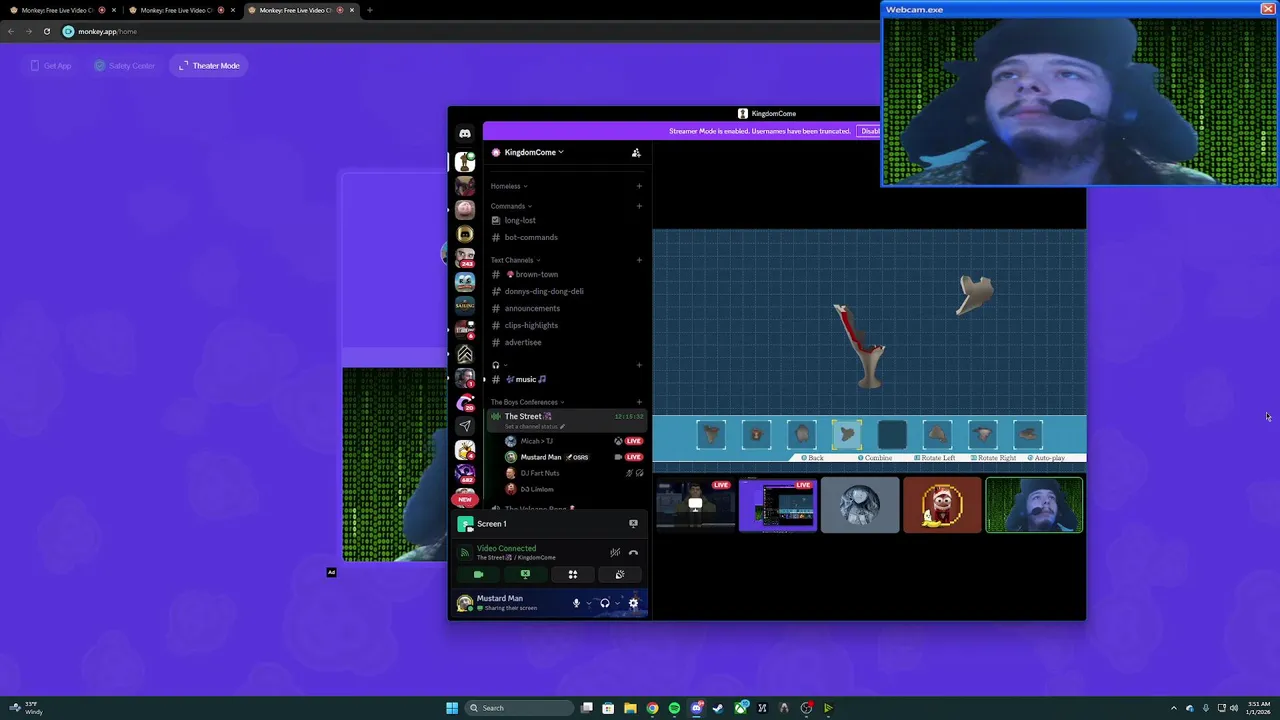
Task: Click the noise suppression icon near Video Connected
Action: 615,552
